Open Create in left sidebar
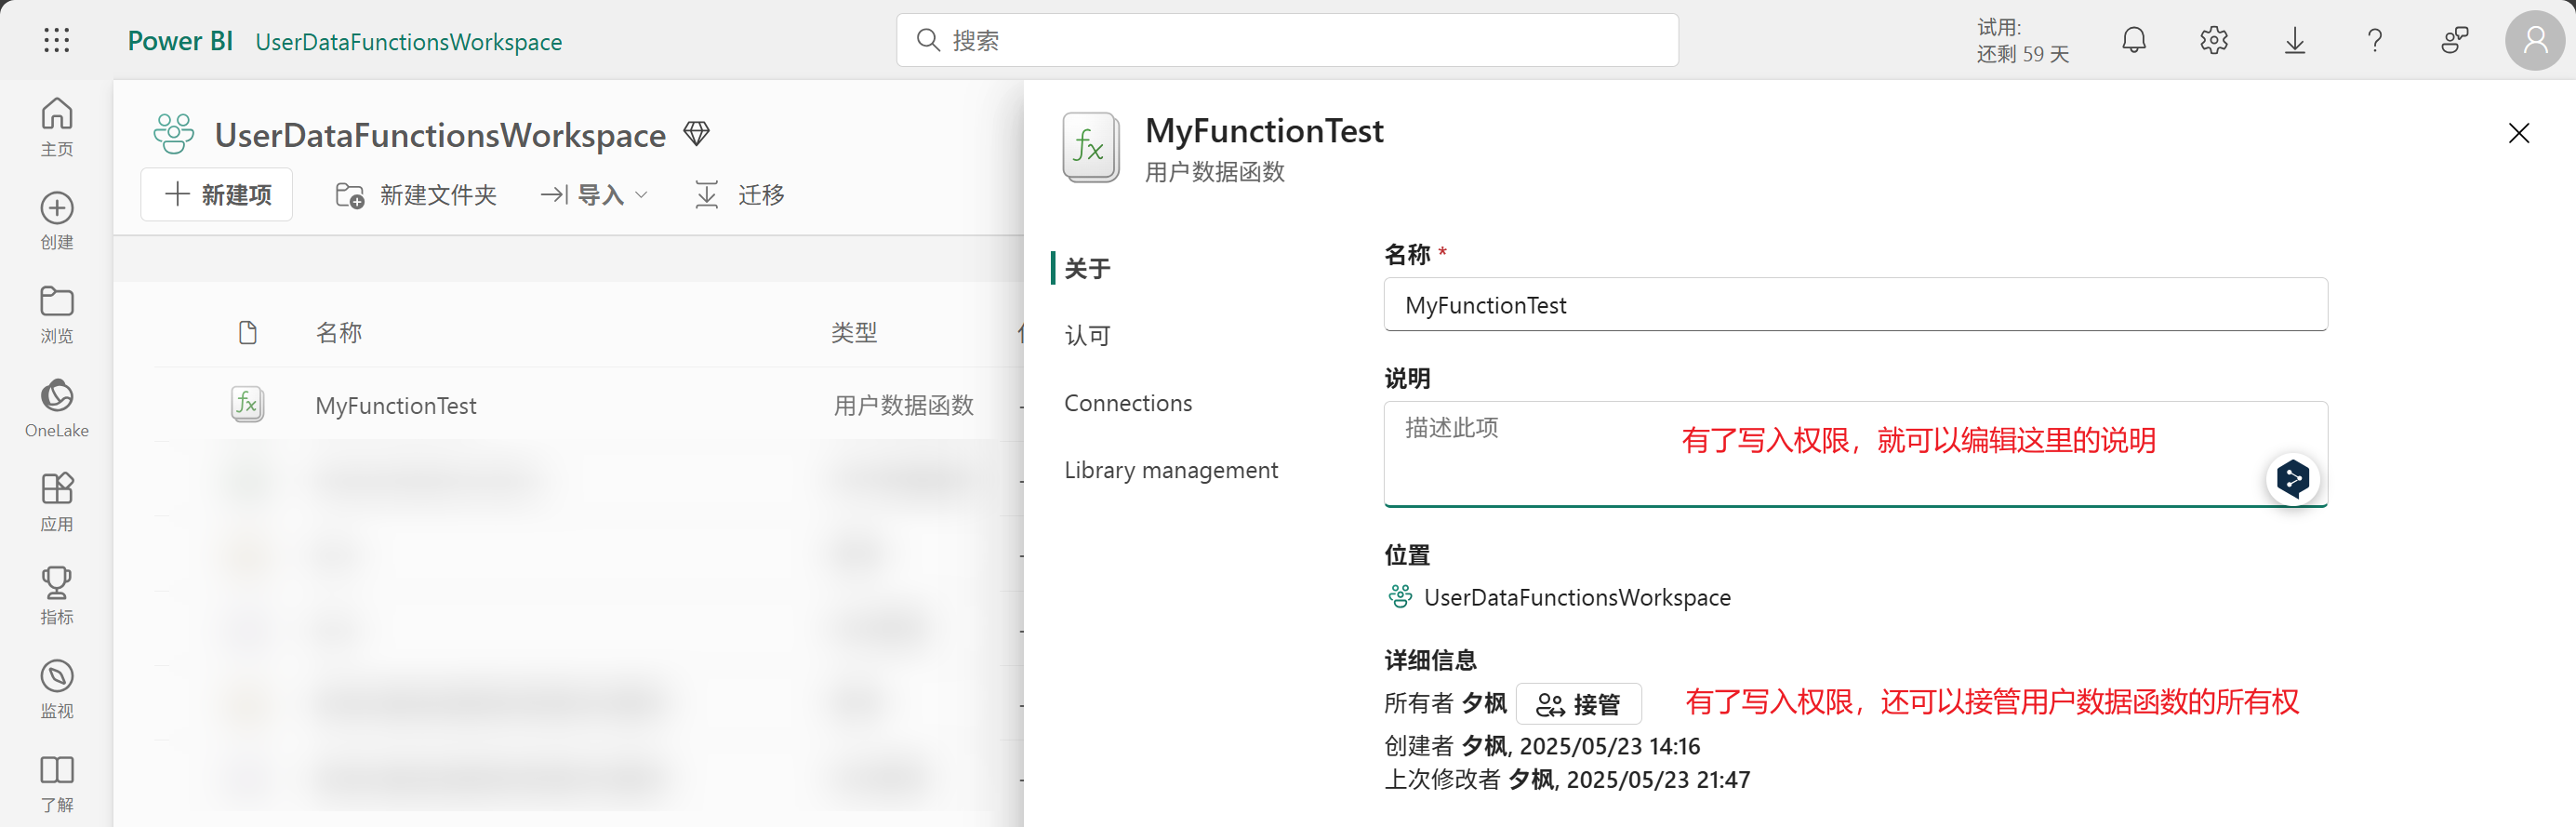 tap(57, 220)
